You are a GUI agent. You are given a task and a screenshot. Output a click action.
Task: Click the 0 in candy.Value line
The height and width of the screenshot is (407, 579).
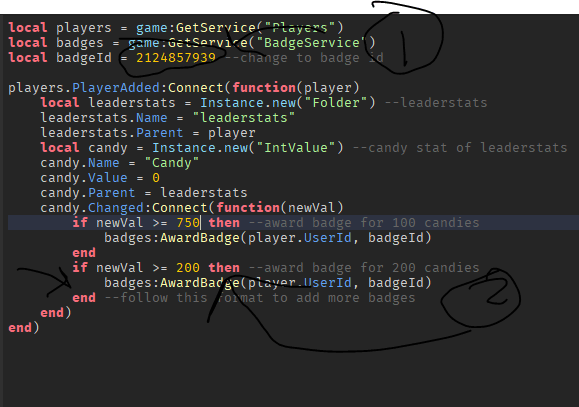point(156,178)
